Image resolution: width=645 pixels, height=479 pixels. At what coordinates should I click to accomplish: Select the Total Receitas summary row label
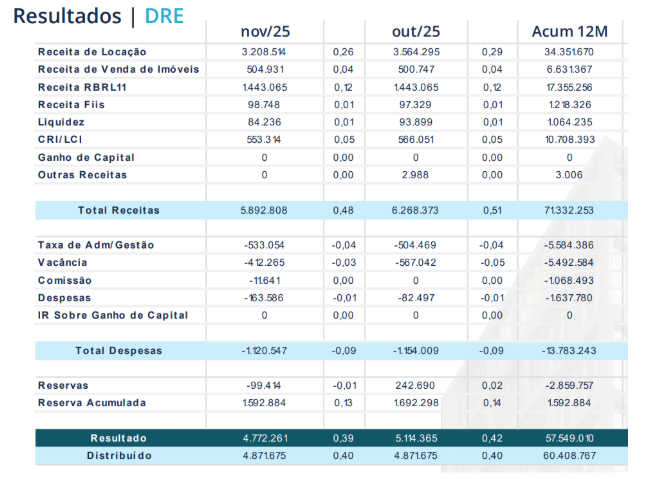pyautogui.click(x=118, y=210)
